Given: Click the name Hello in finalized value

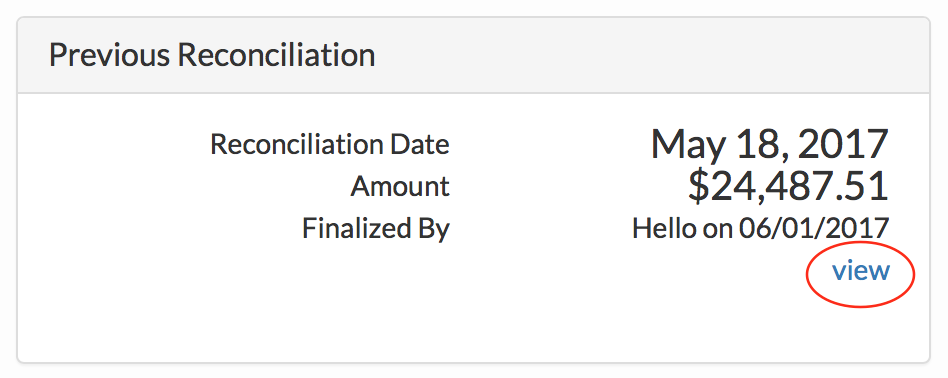Looking at the screenshot, I should [664, 229].
